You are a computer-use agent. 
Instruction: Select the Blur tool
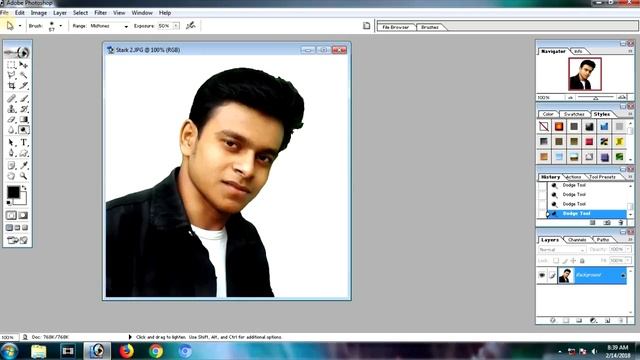pos(11,130)
